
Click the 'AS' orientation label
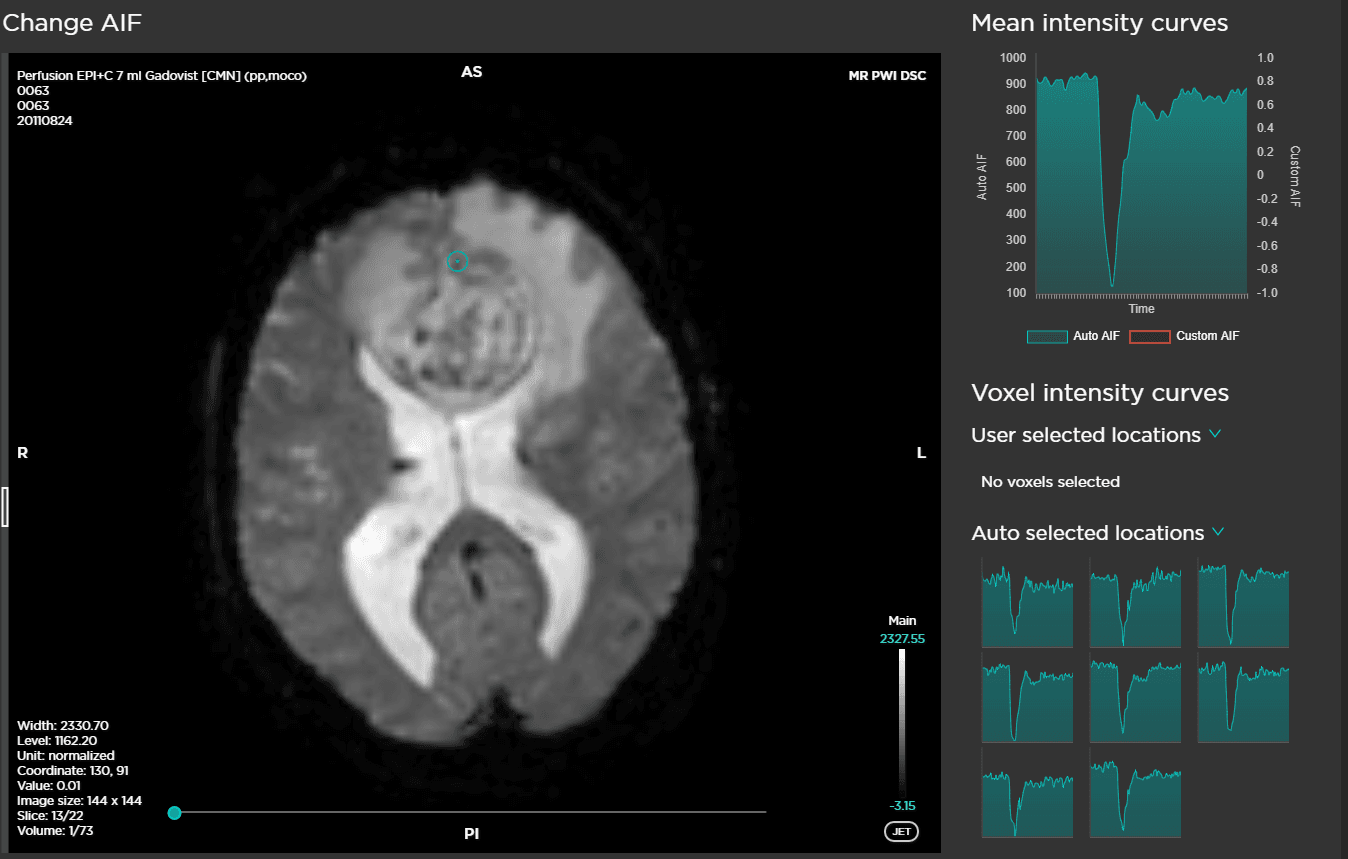click(x=471, y=72)
